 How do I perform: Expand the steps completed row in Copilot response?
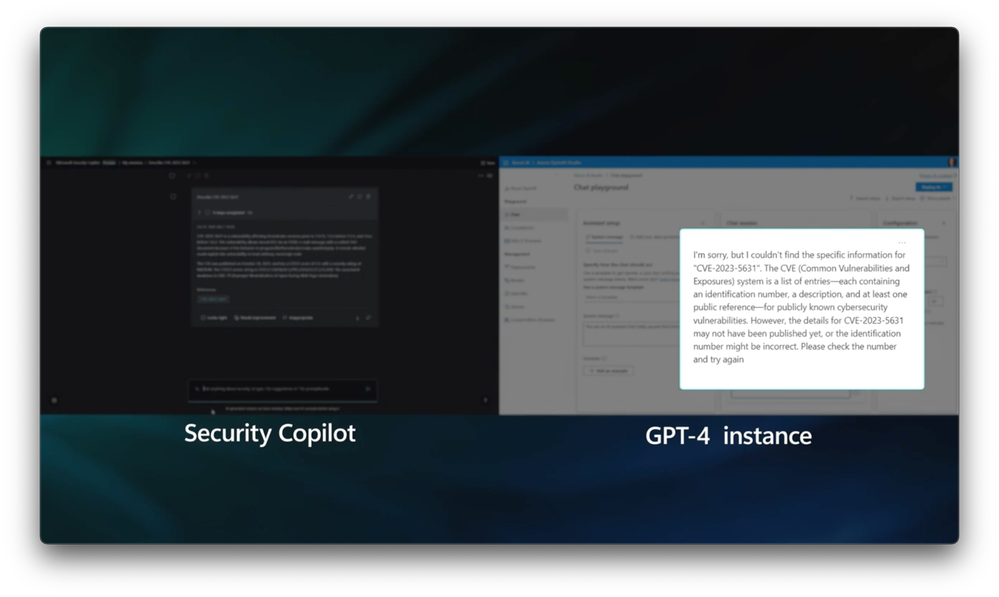click(224, 213)
